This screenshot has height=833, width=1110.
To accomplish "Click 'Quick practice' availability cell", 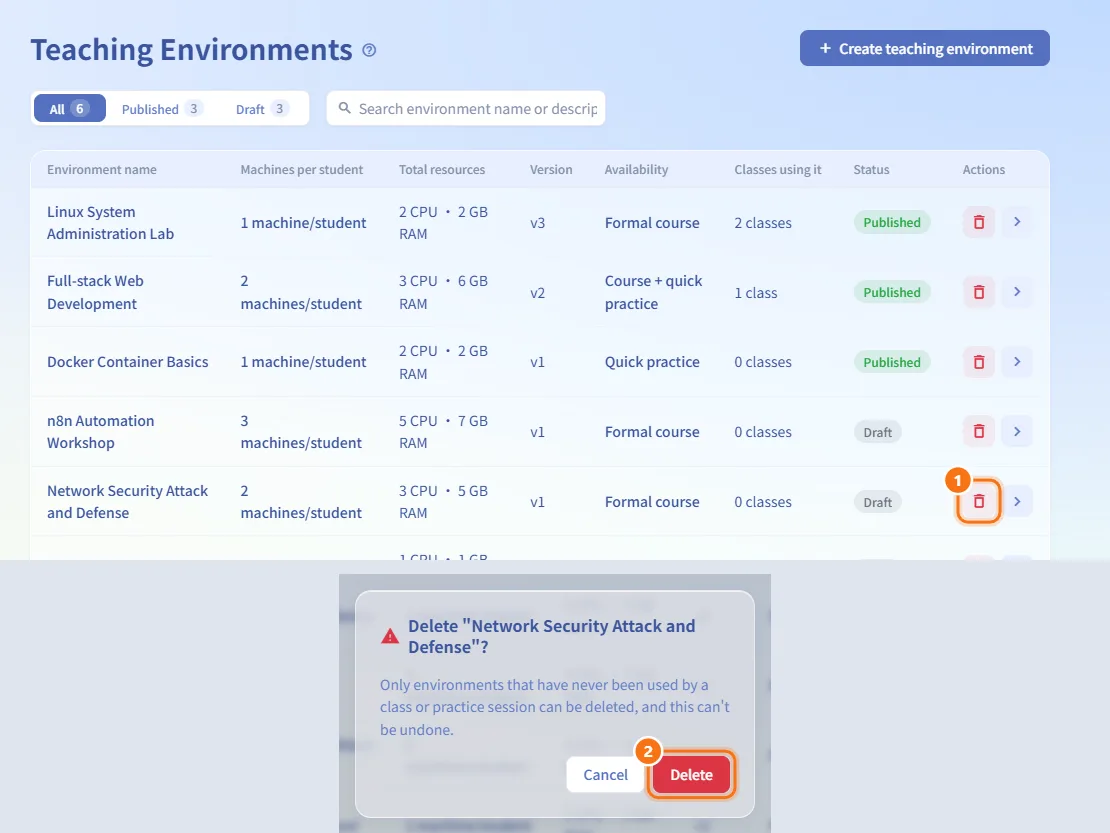I will pos(652,362).
